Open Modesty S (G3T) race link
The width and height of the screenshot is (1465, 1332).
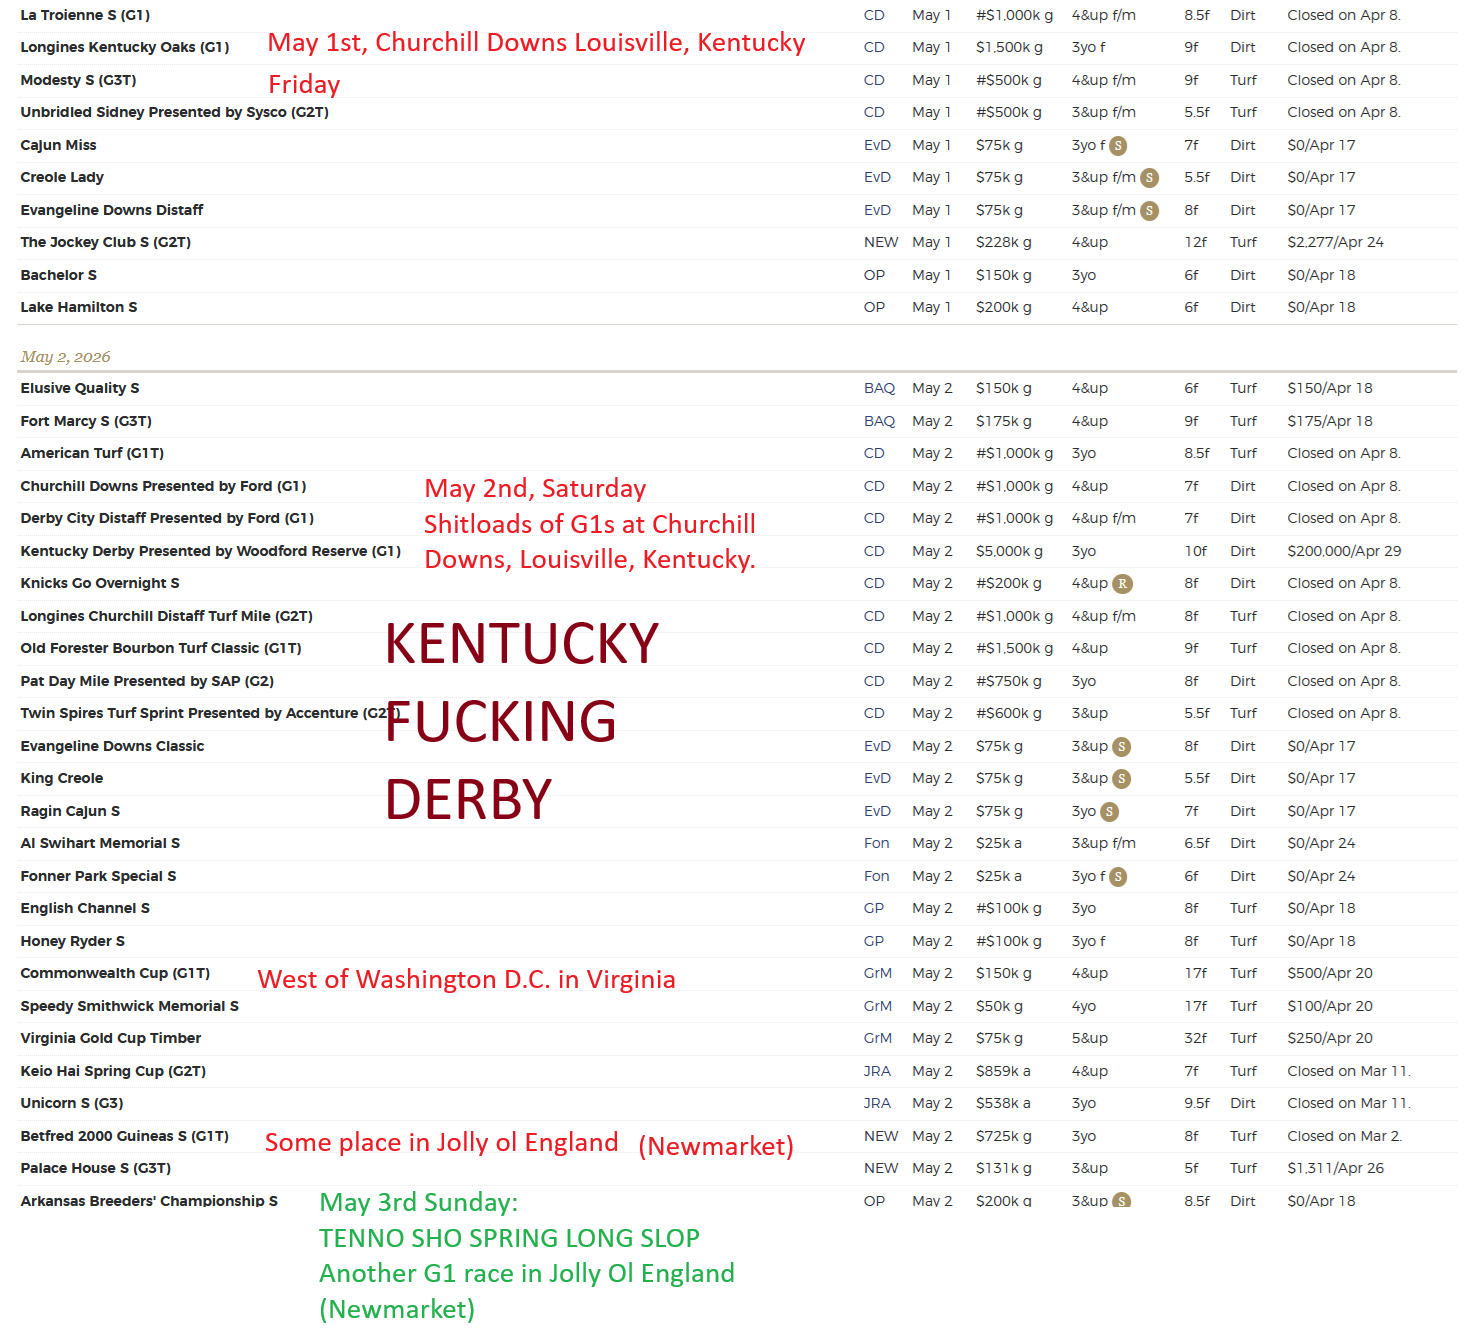coord(78,80)
